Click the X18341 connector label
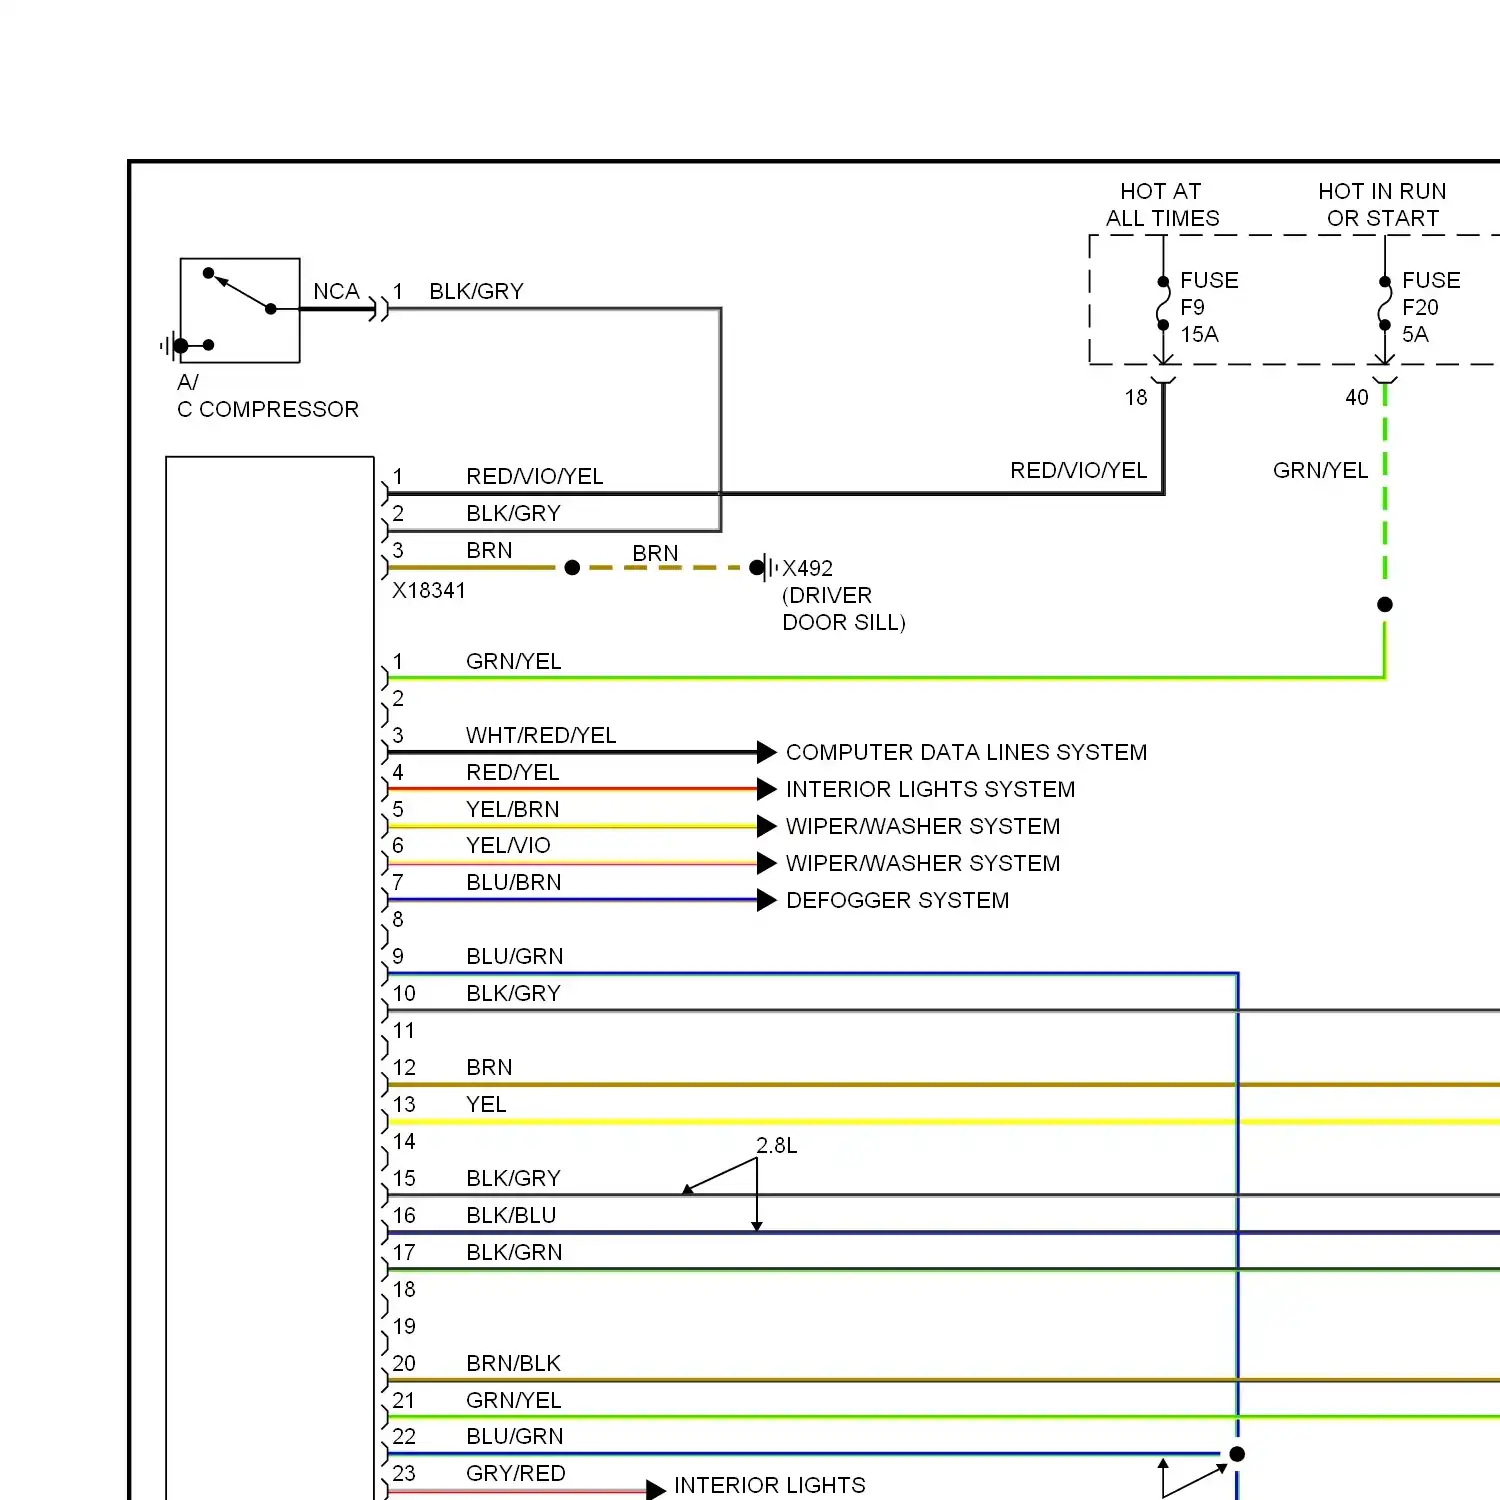1500x1500 pixels. click(x=429, y=591)
